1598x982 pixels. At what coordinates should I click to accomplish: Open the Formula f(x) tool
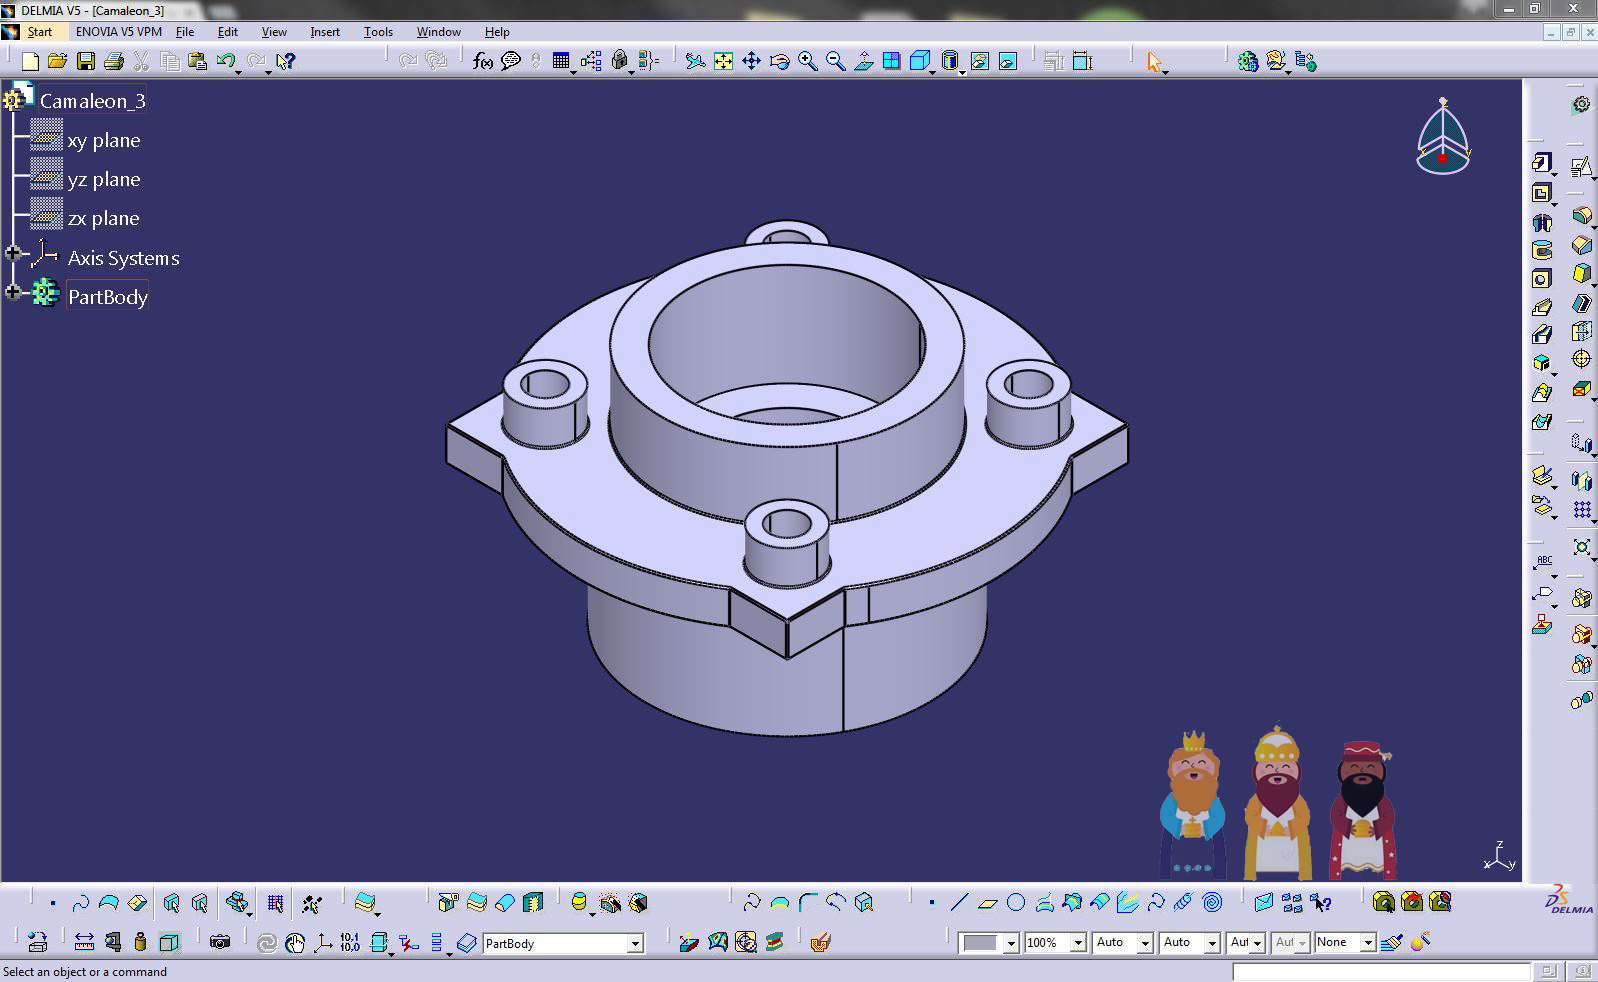[483, 61]
